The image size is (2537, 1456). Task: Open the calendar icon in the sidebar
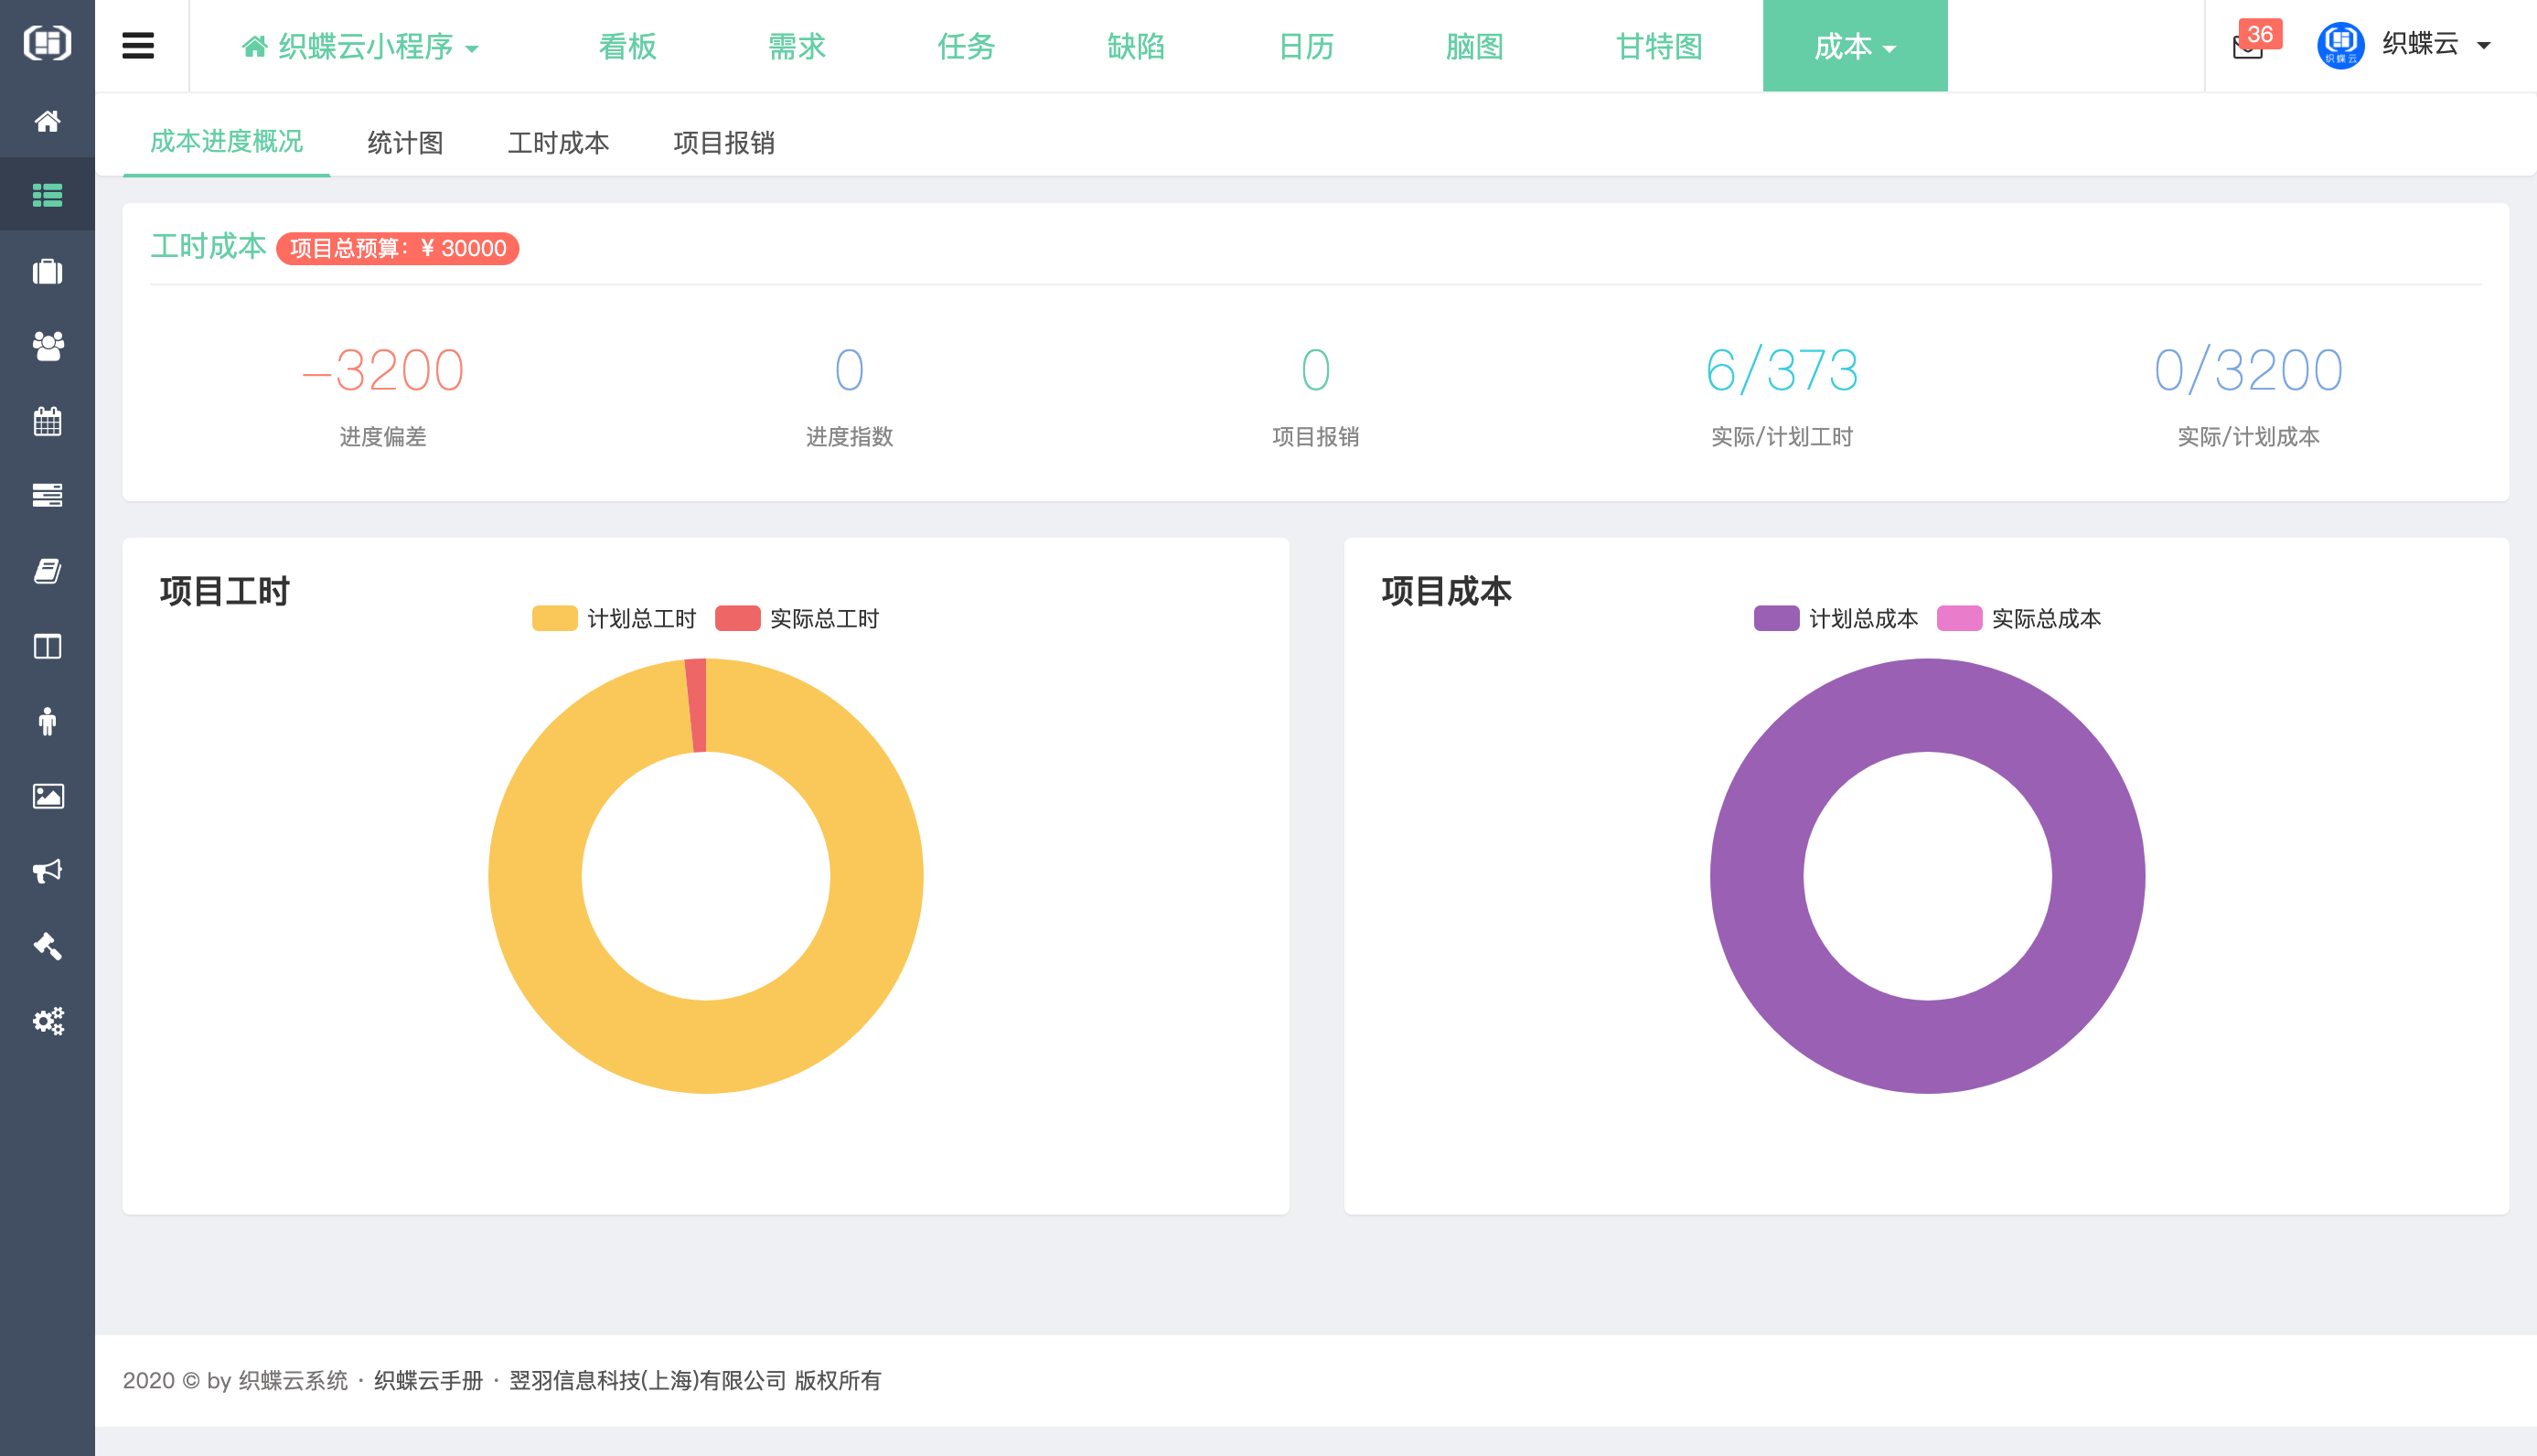tap(47, 421)
